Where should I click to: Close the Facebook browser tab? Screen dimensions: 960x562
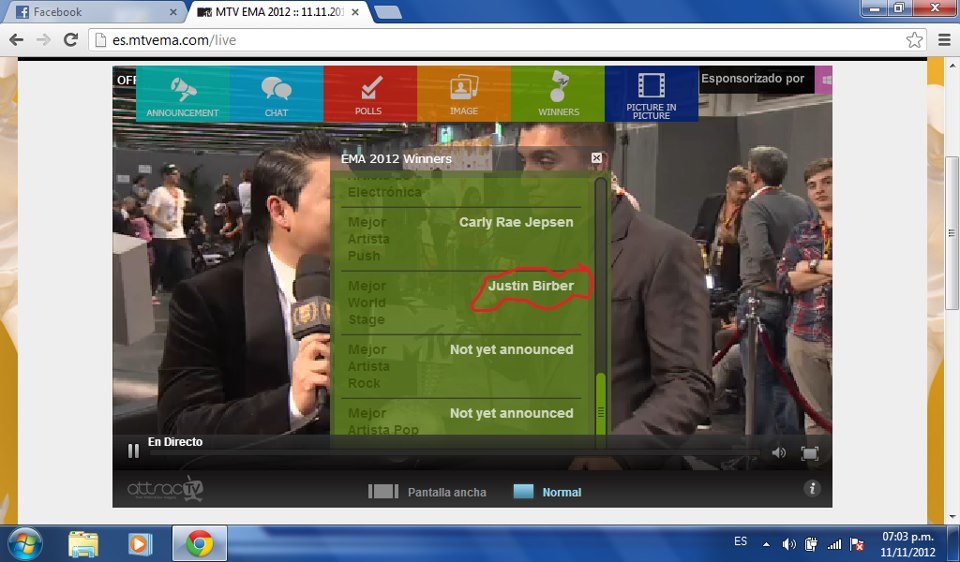click(x=173, y=12)
